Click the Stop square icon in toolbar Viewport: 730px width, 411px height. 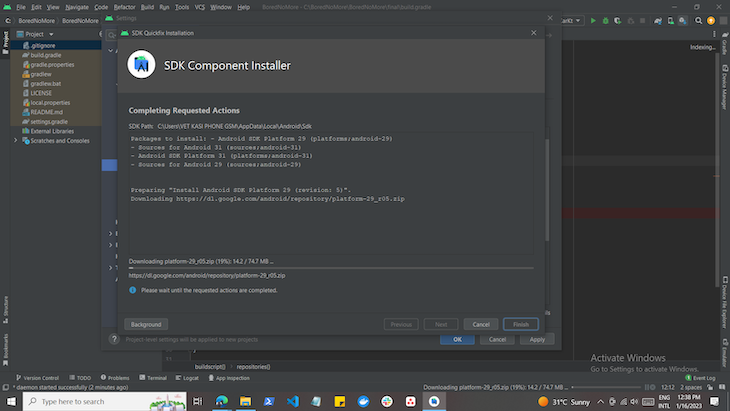point(642,21)
